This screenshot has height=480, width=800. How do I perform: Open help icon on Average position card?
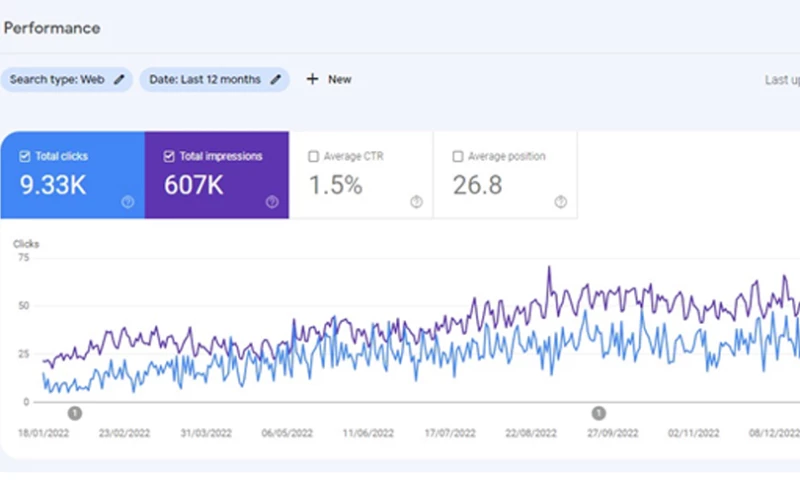[560, 202]
